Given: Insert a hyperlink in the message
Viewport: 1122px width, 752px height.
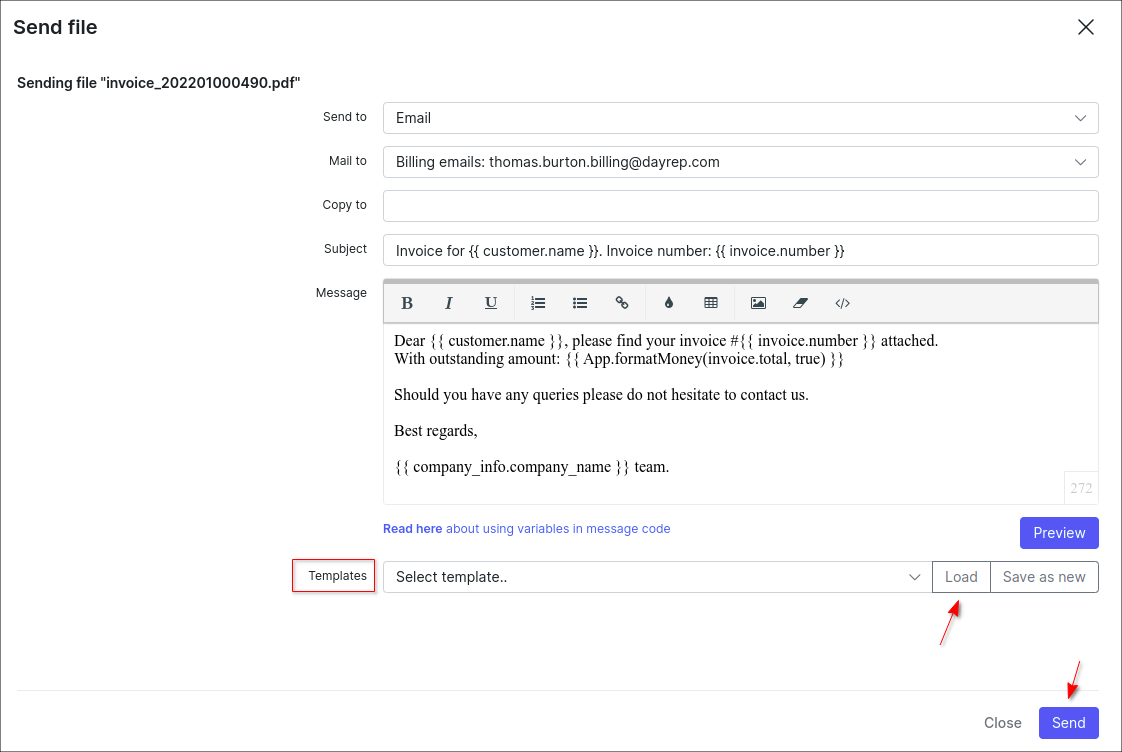Looking at the screenshot, I should pos(622,303).
